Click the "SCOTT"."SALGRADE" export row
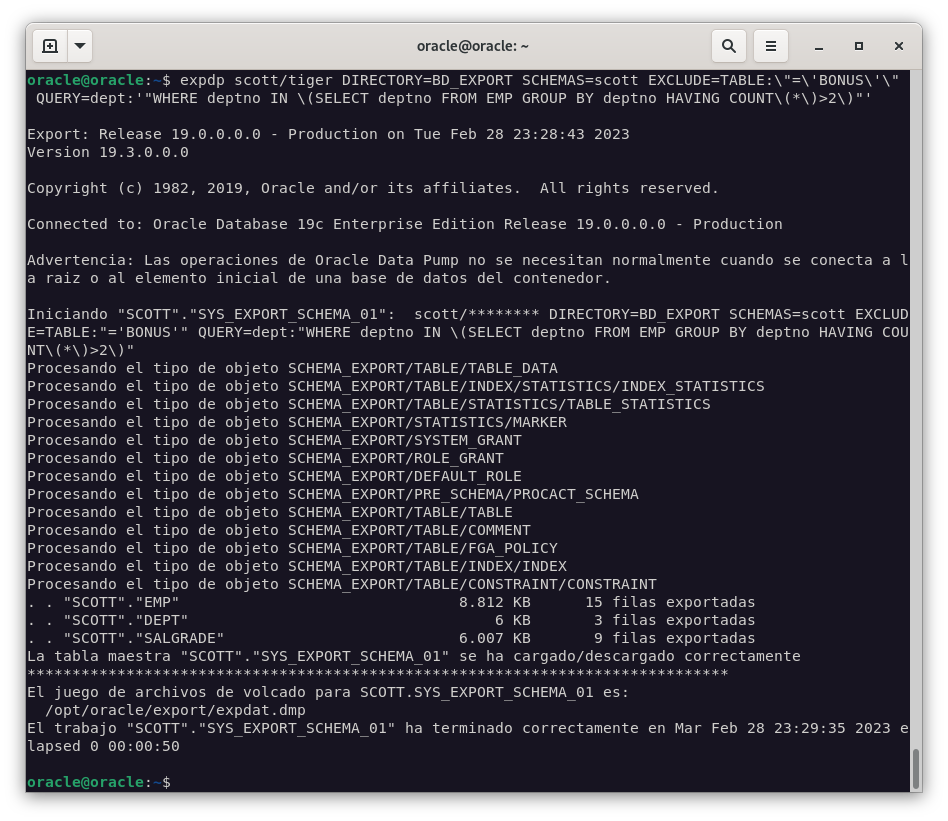 (390, 638)
